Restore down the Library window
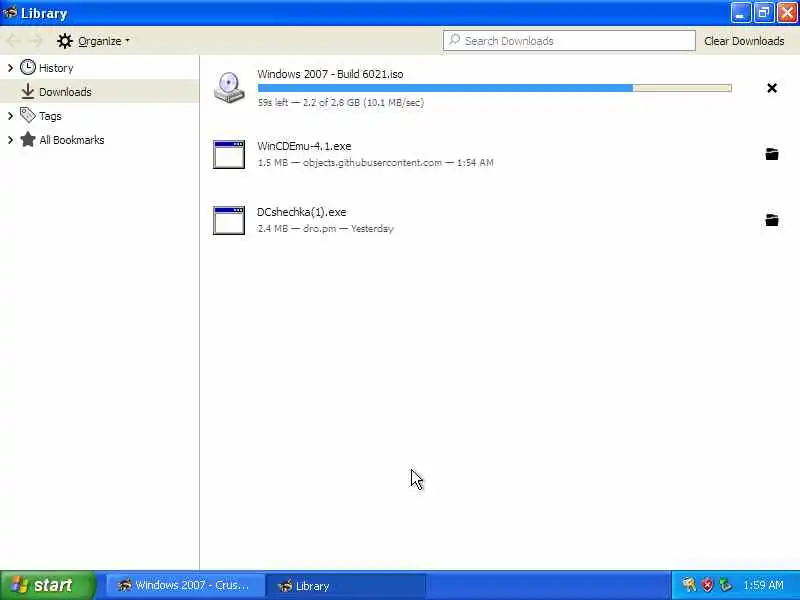800x600 pixels. click(x=763, y=13)
